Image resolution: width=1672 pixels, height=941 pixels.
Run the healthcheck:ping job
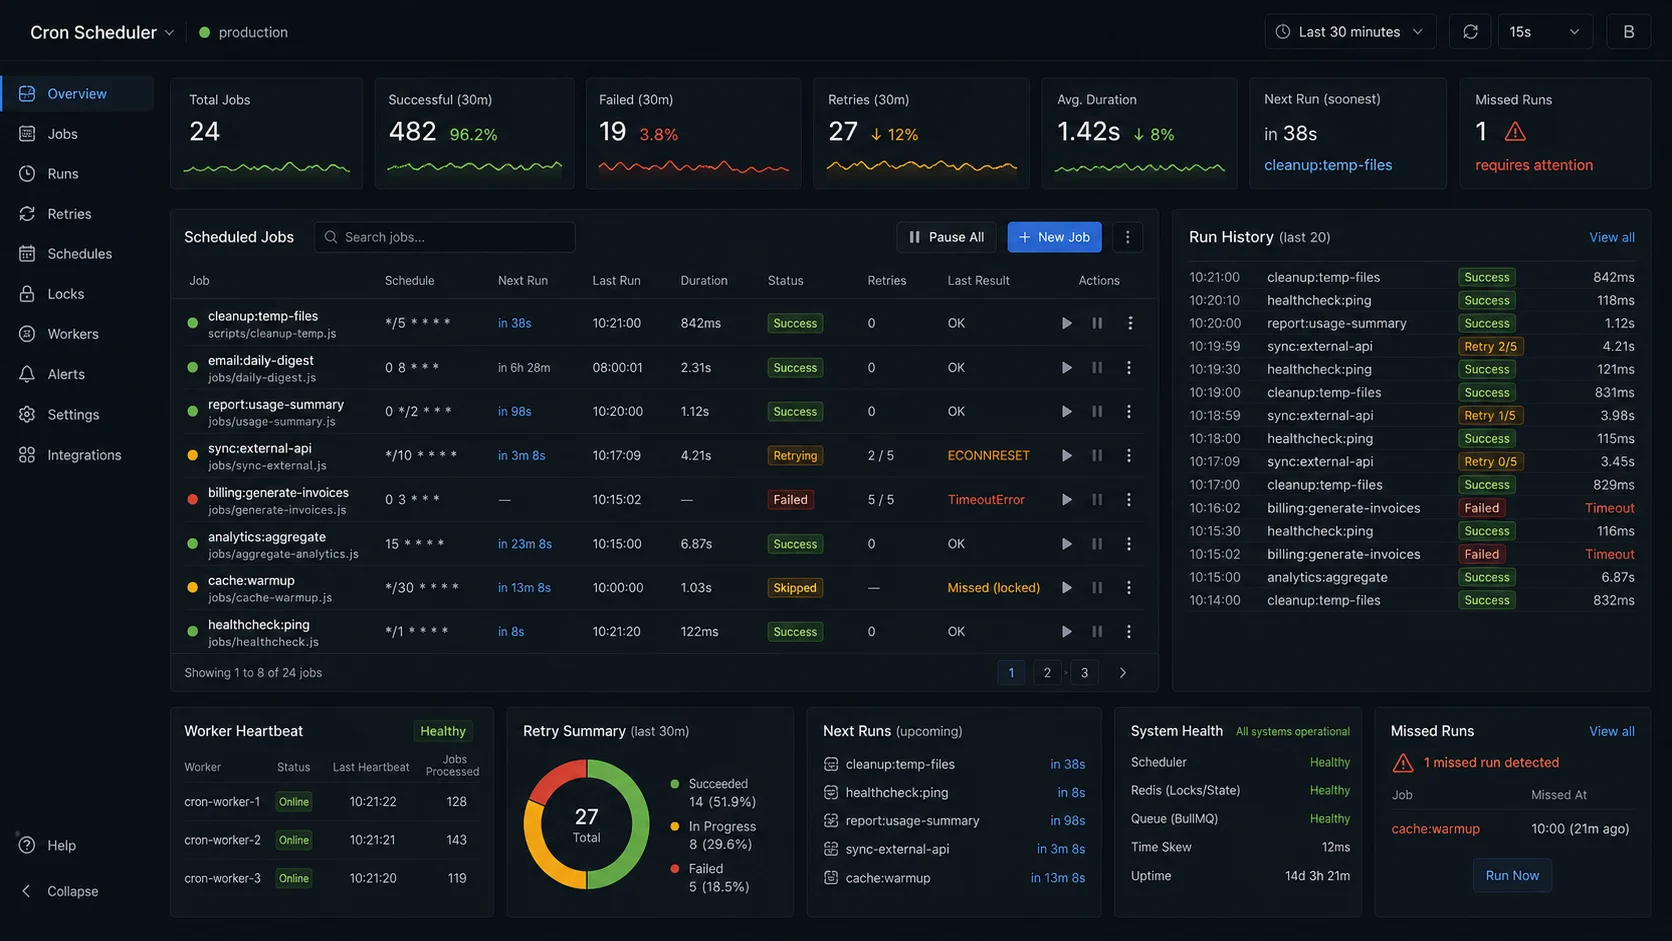pos(1066,632)
